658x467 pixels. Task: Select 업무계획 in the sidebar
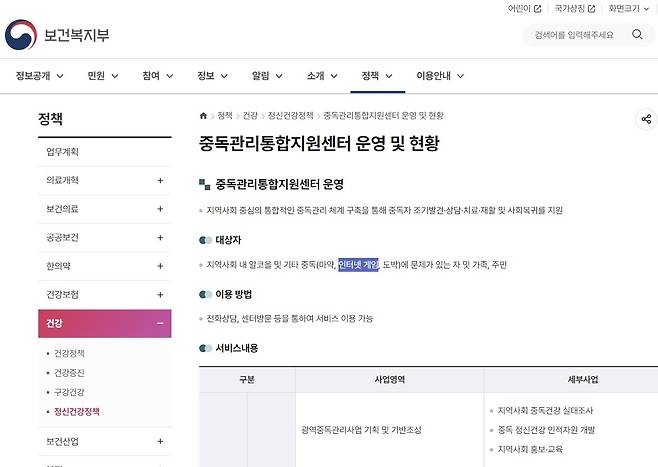(104, 152)
